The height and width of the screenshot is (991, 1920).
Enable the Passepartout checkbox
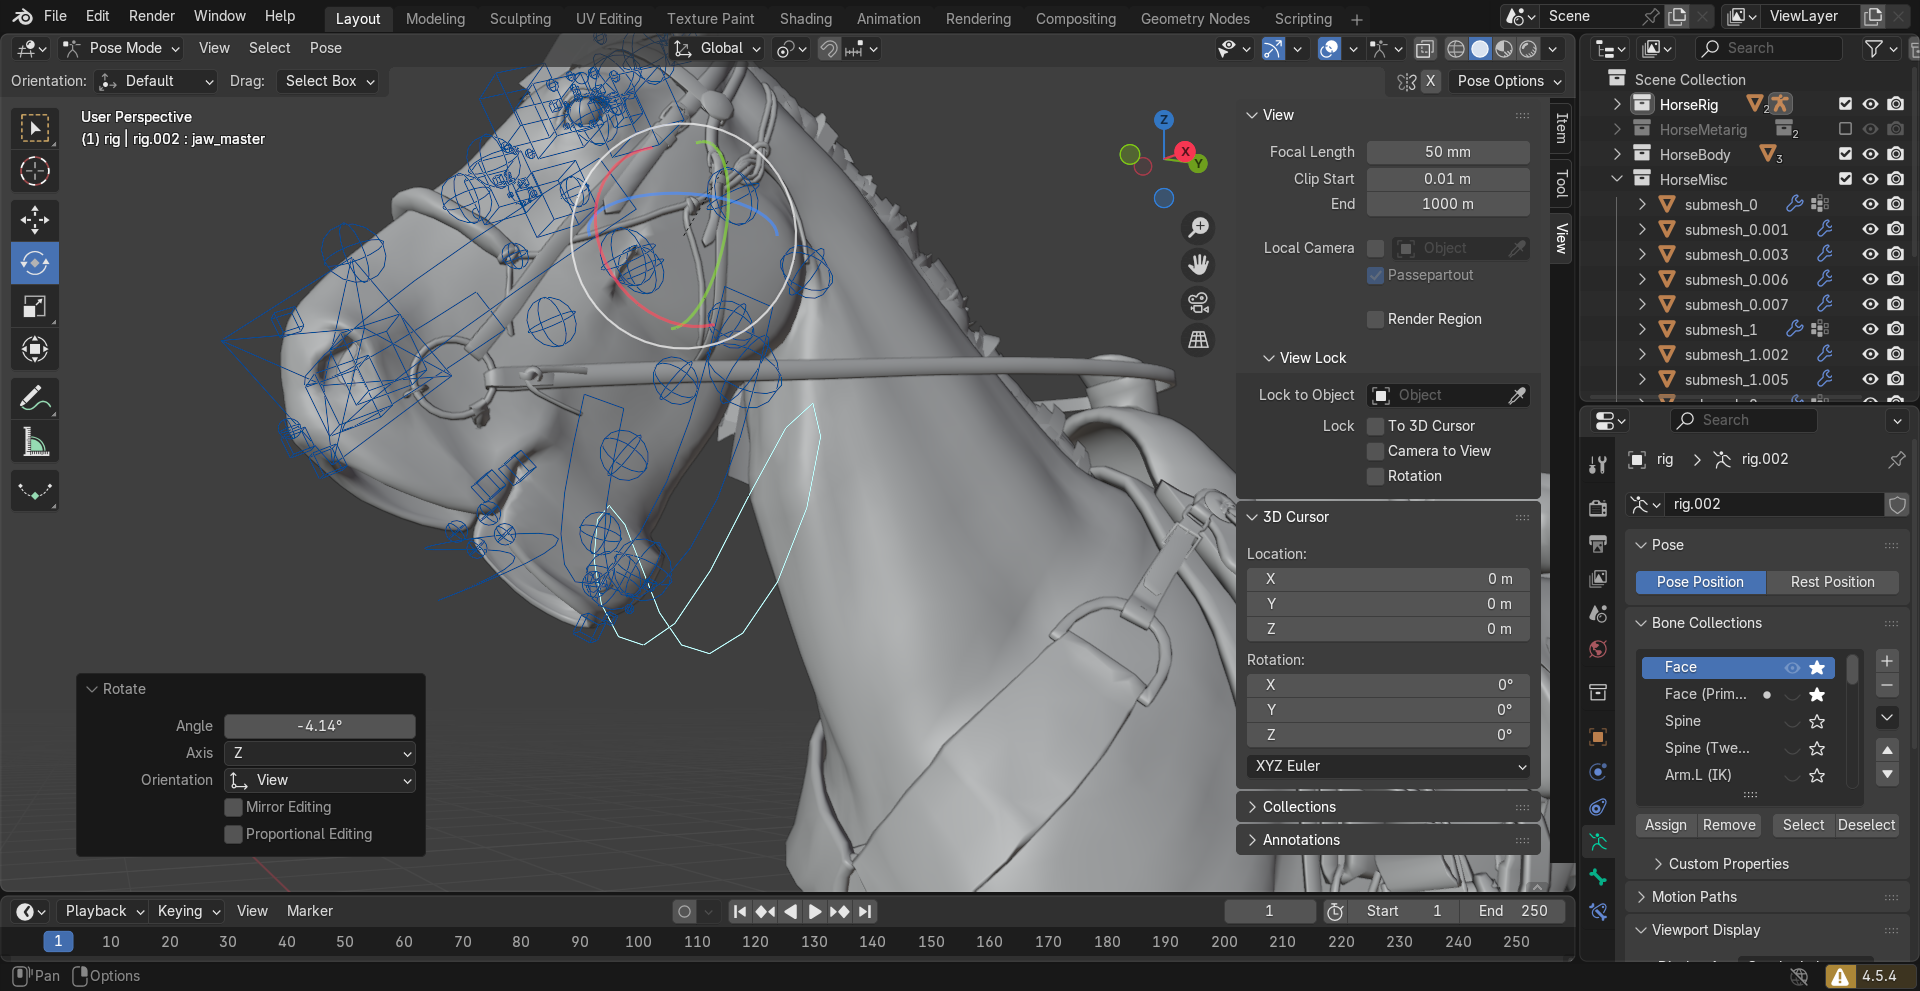pos(1376,275)
